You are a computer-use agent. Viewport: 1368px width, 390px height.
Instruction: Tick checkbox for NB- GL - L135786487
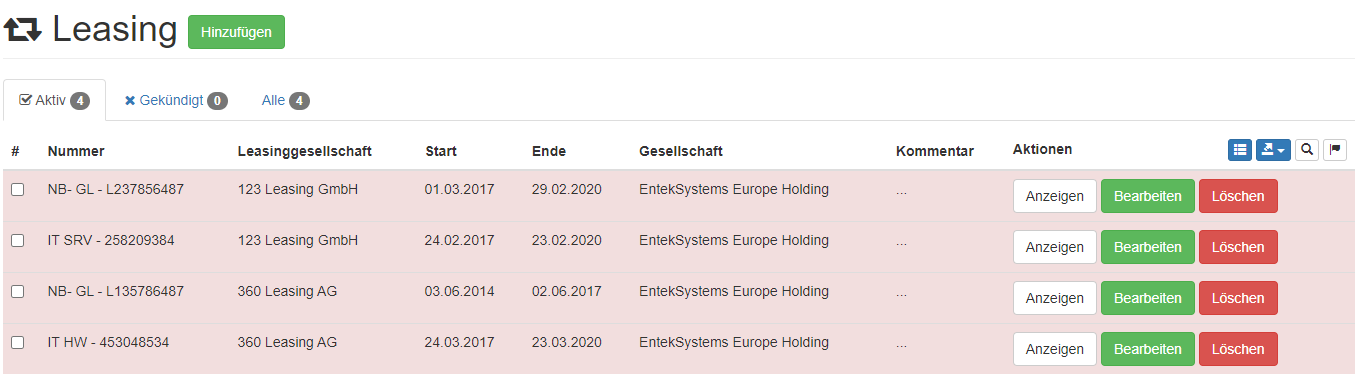click(18, 292)
